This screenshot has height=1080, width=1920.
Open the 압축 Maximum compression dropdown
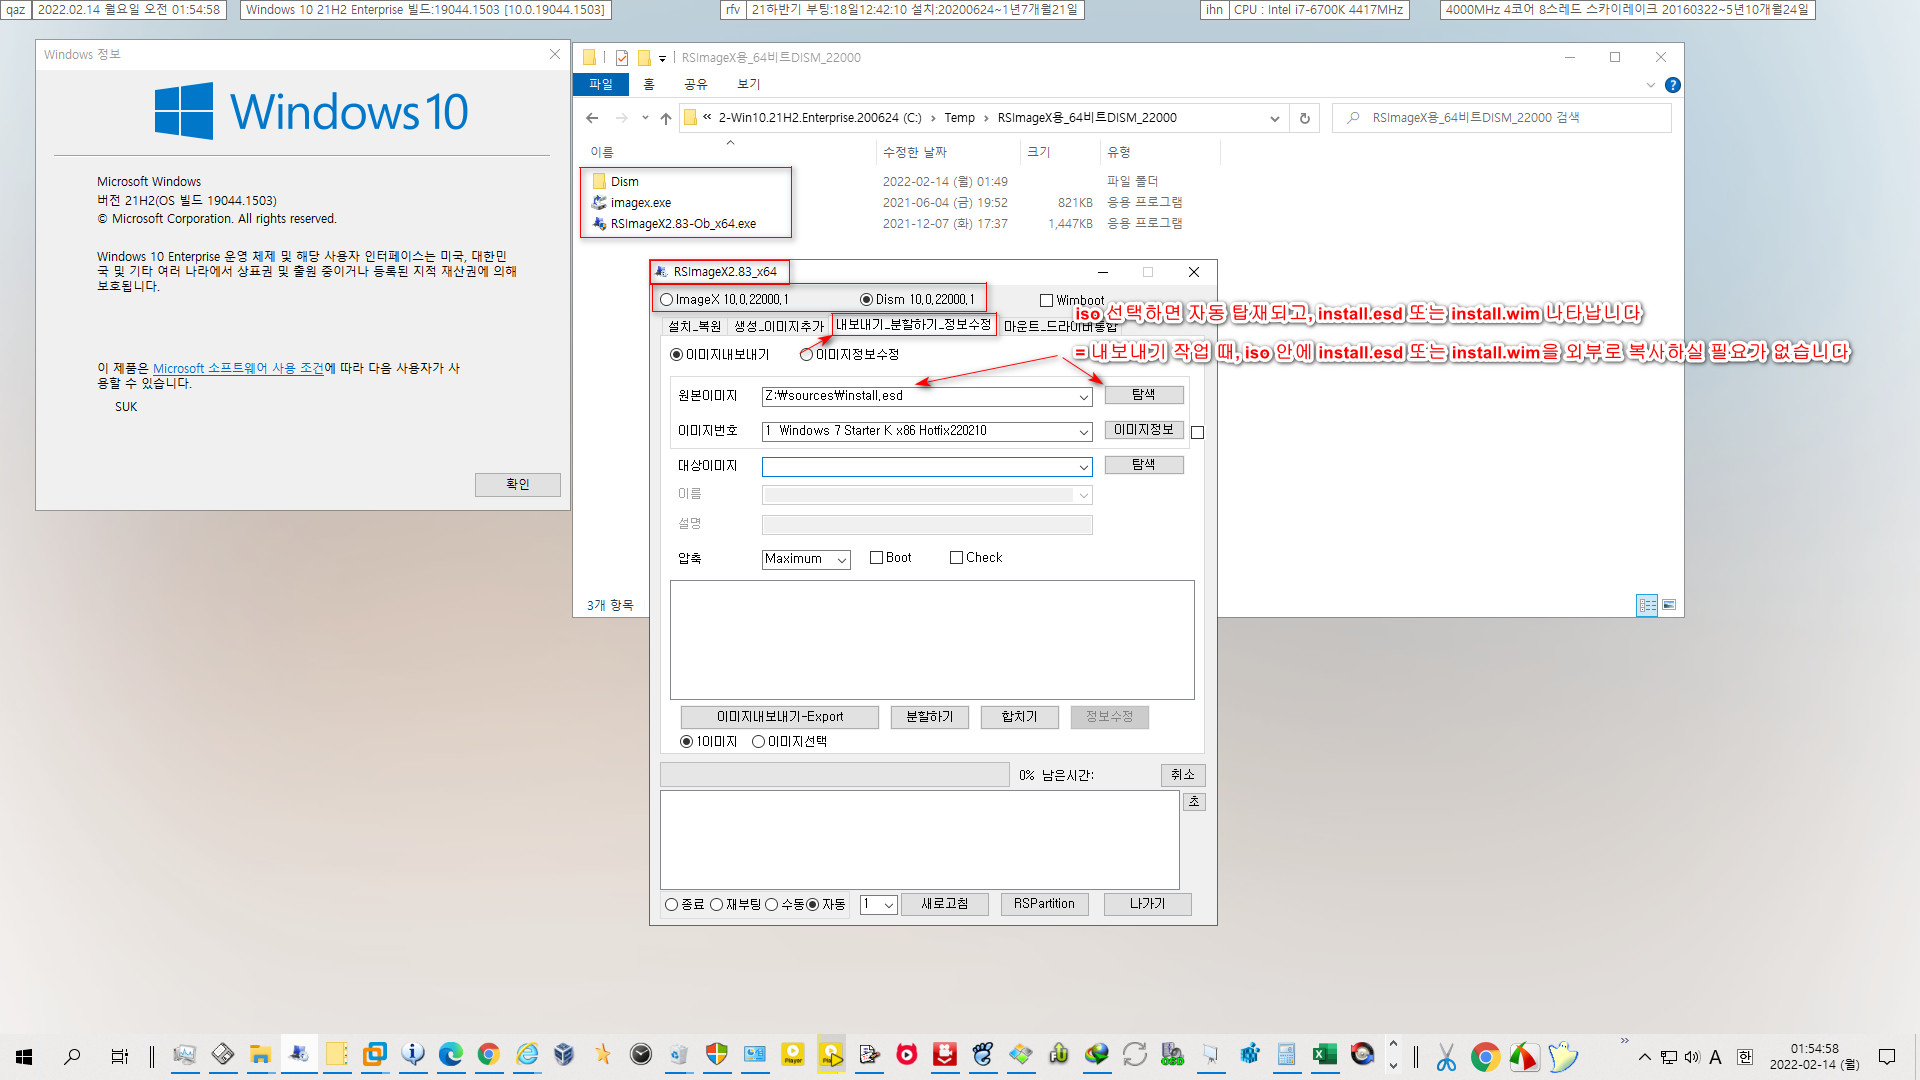click(x=842, y=559)
